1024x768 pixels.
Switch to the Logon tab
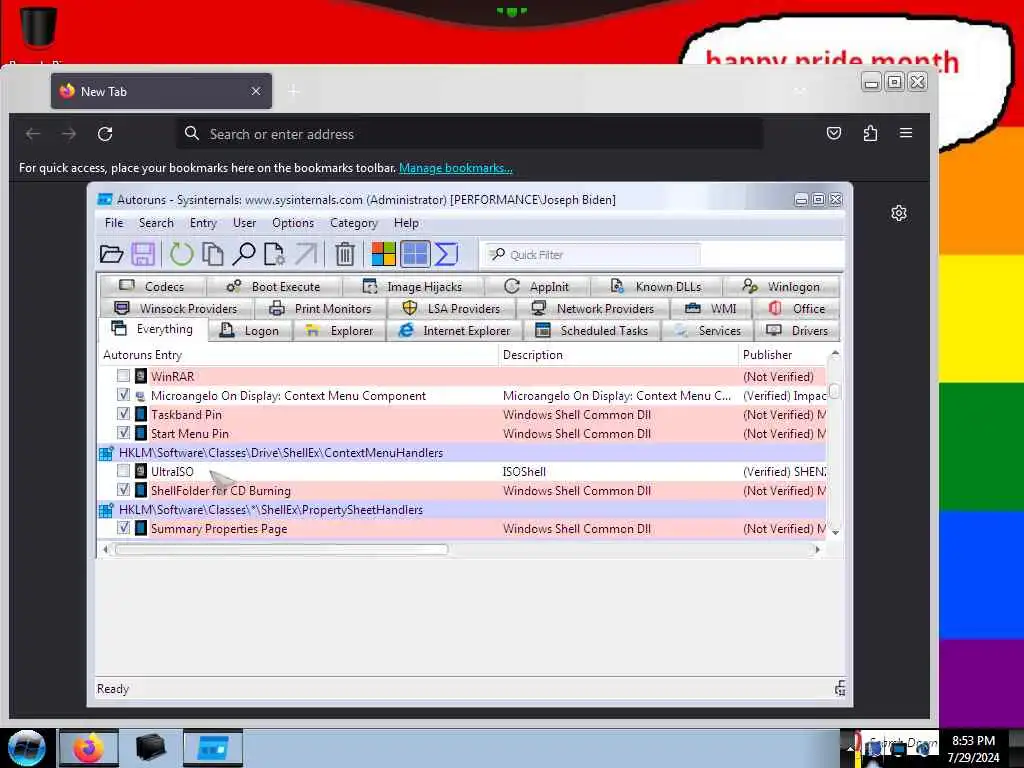[251, 330]
